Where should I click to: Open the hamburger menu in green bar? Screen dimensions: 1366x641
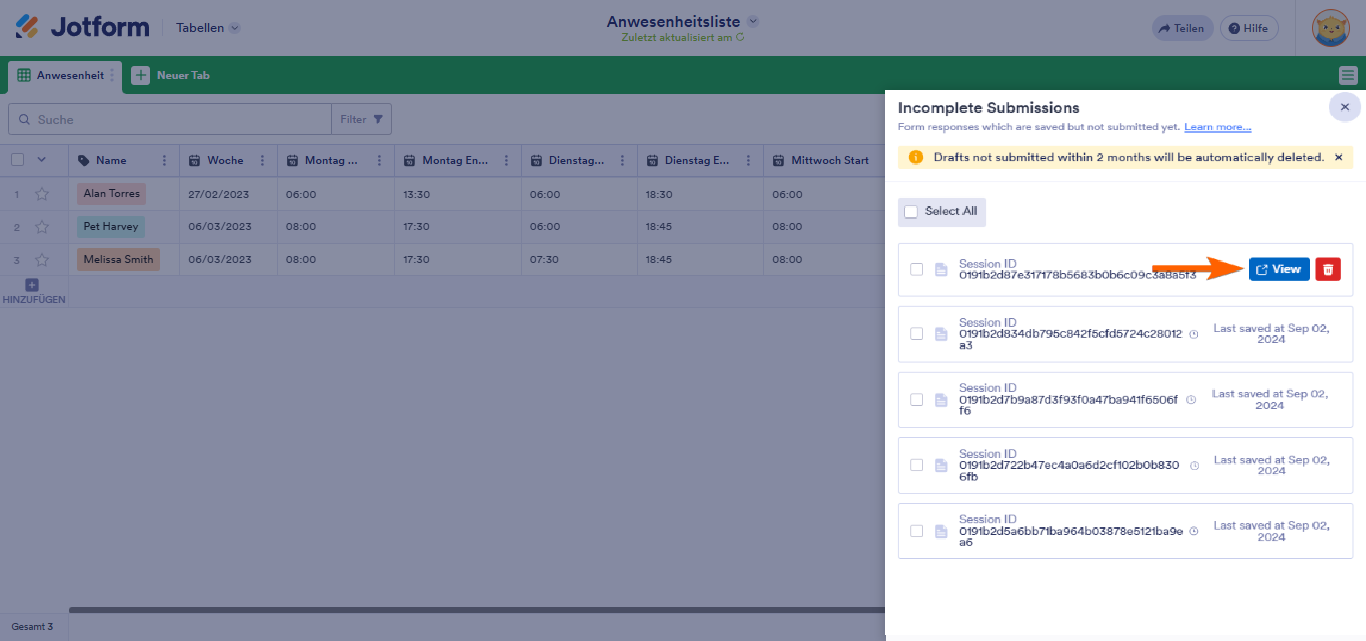pos(1348,75)
